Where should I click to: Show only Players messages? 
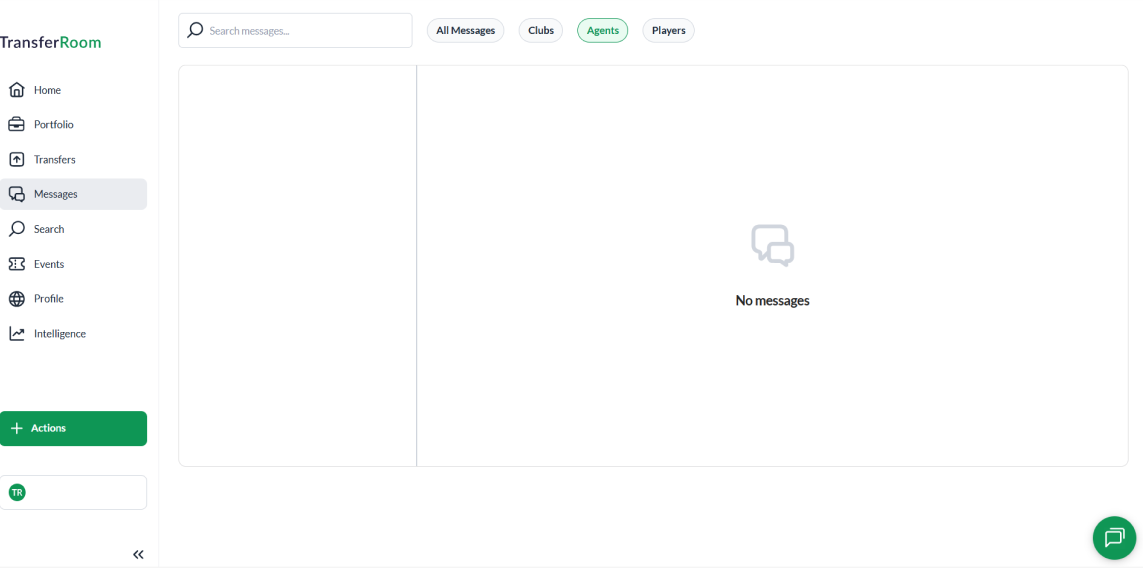(668, 31)
